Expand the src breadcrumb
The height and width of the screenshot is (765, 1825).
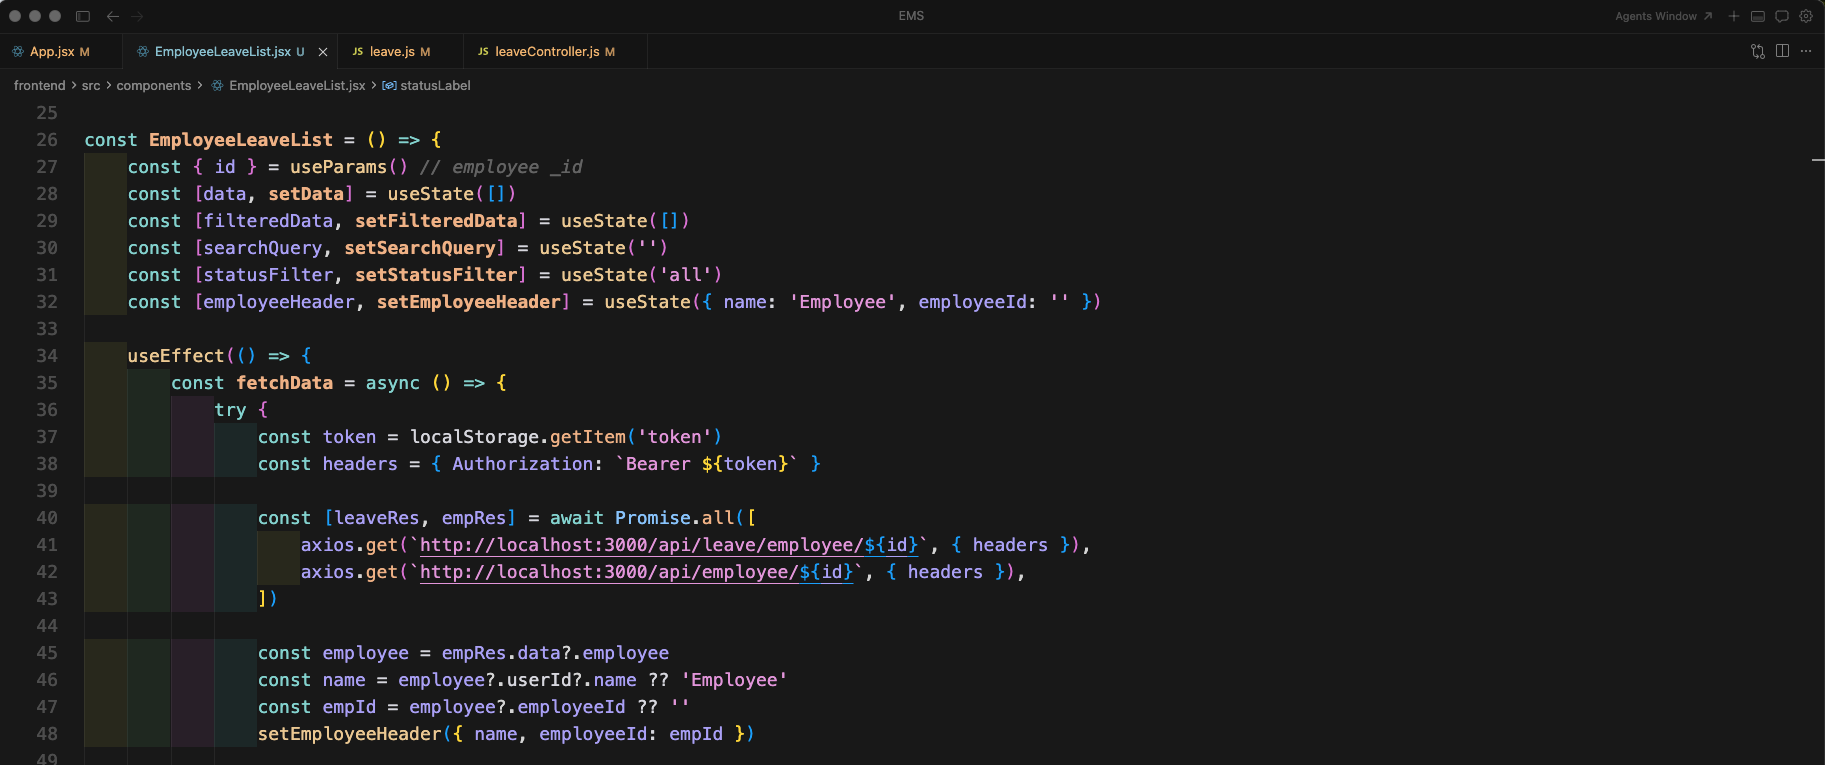[x=91, y=86]
